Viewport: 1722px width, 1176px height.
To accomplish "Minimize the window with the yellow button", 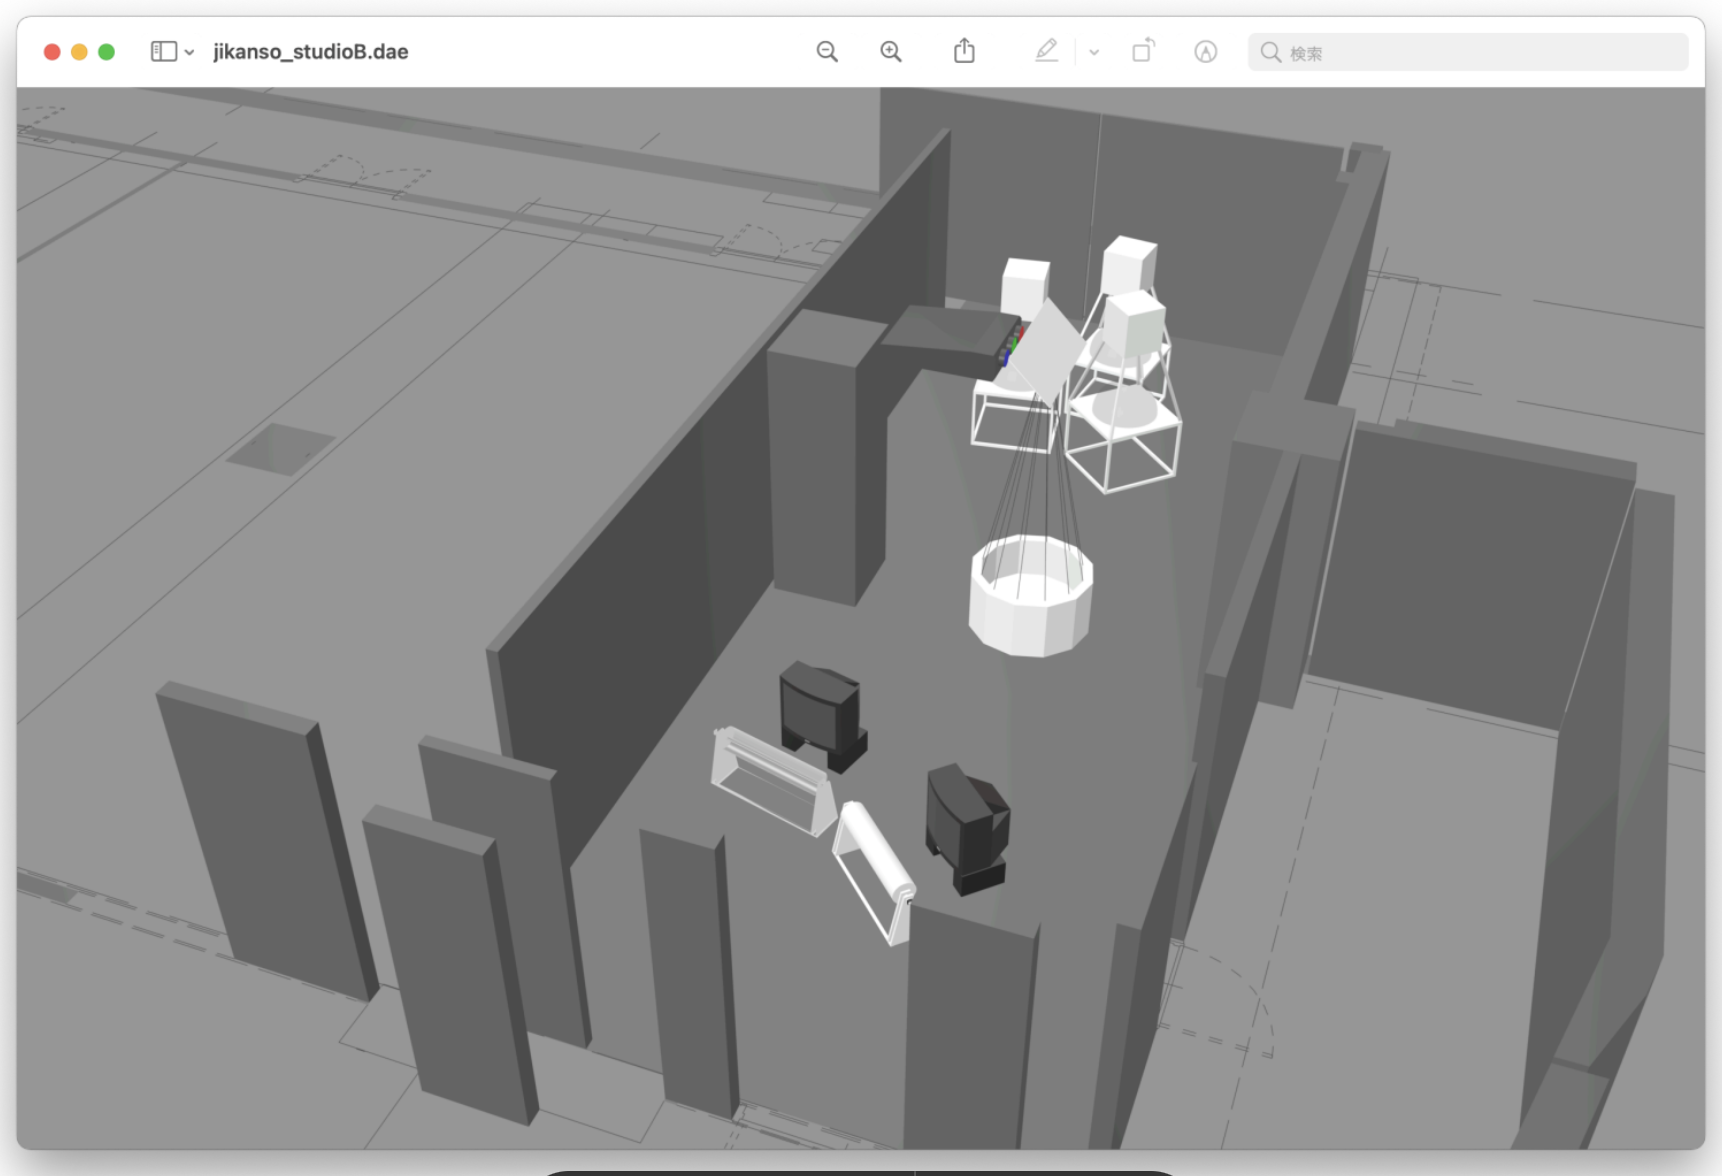I will pos(79,52).
